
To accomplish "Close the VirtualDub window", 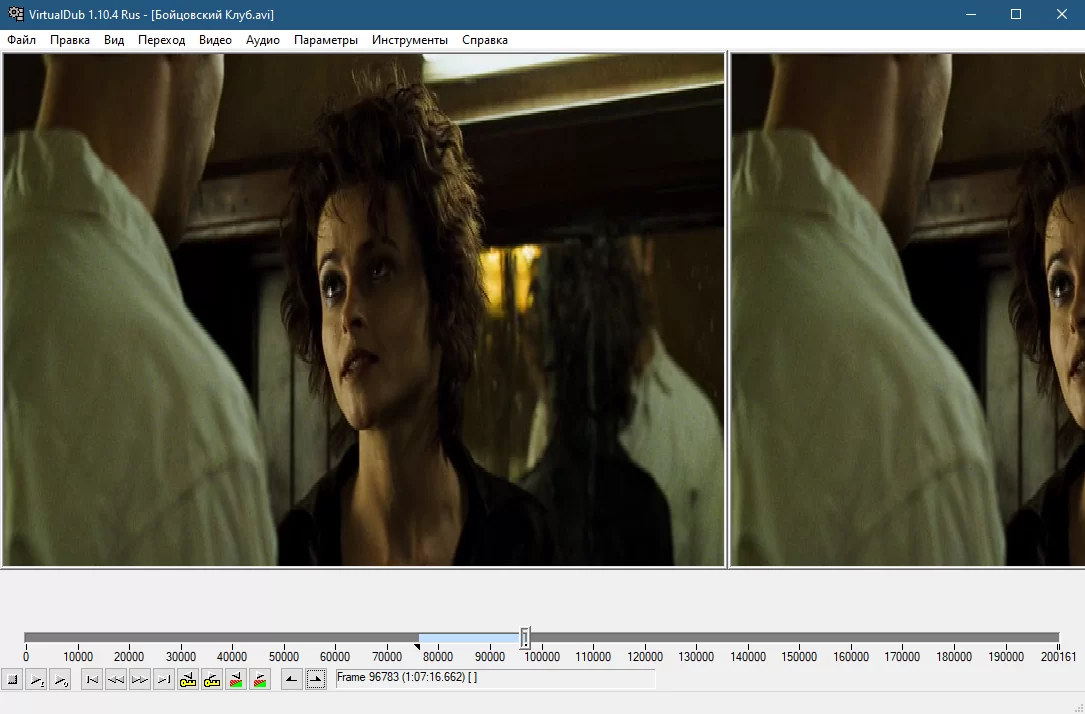I will point(1061,15).
